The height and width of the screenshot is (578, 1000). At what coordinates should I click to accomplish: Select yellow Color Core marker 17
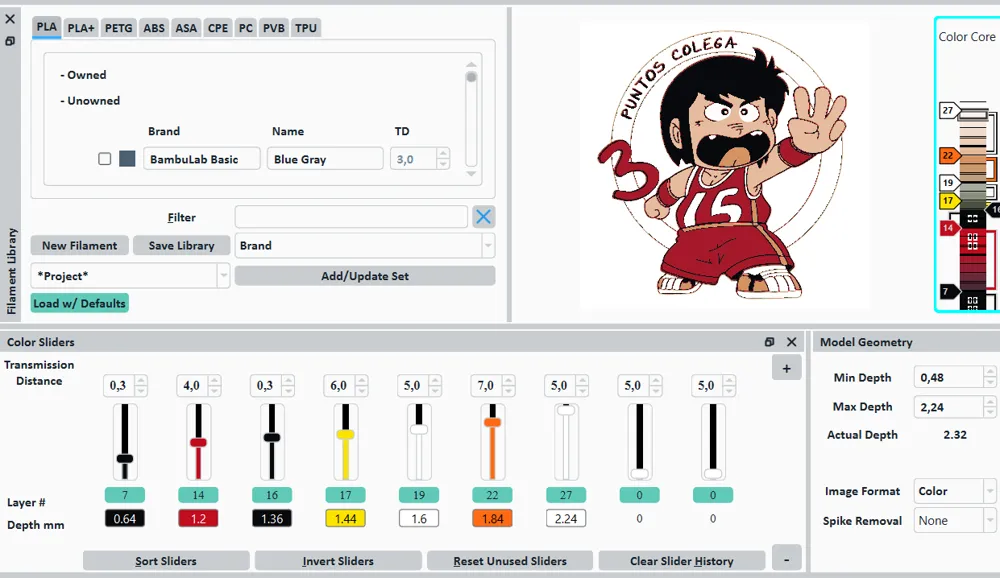[x=948, y=201]
